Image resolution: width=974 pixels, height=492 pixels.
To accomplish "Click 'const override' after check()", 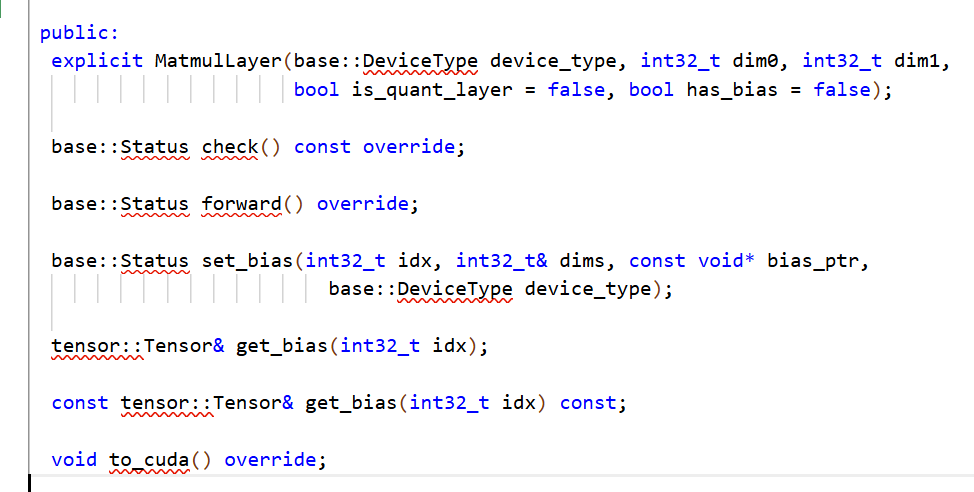I will click(375, 147).
